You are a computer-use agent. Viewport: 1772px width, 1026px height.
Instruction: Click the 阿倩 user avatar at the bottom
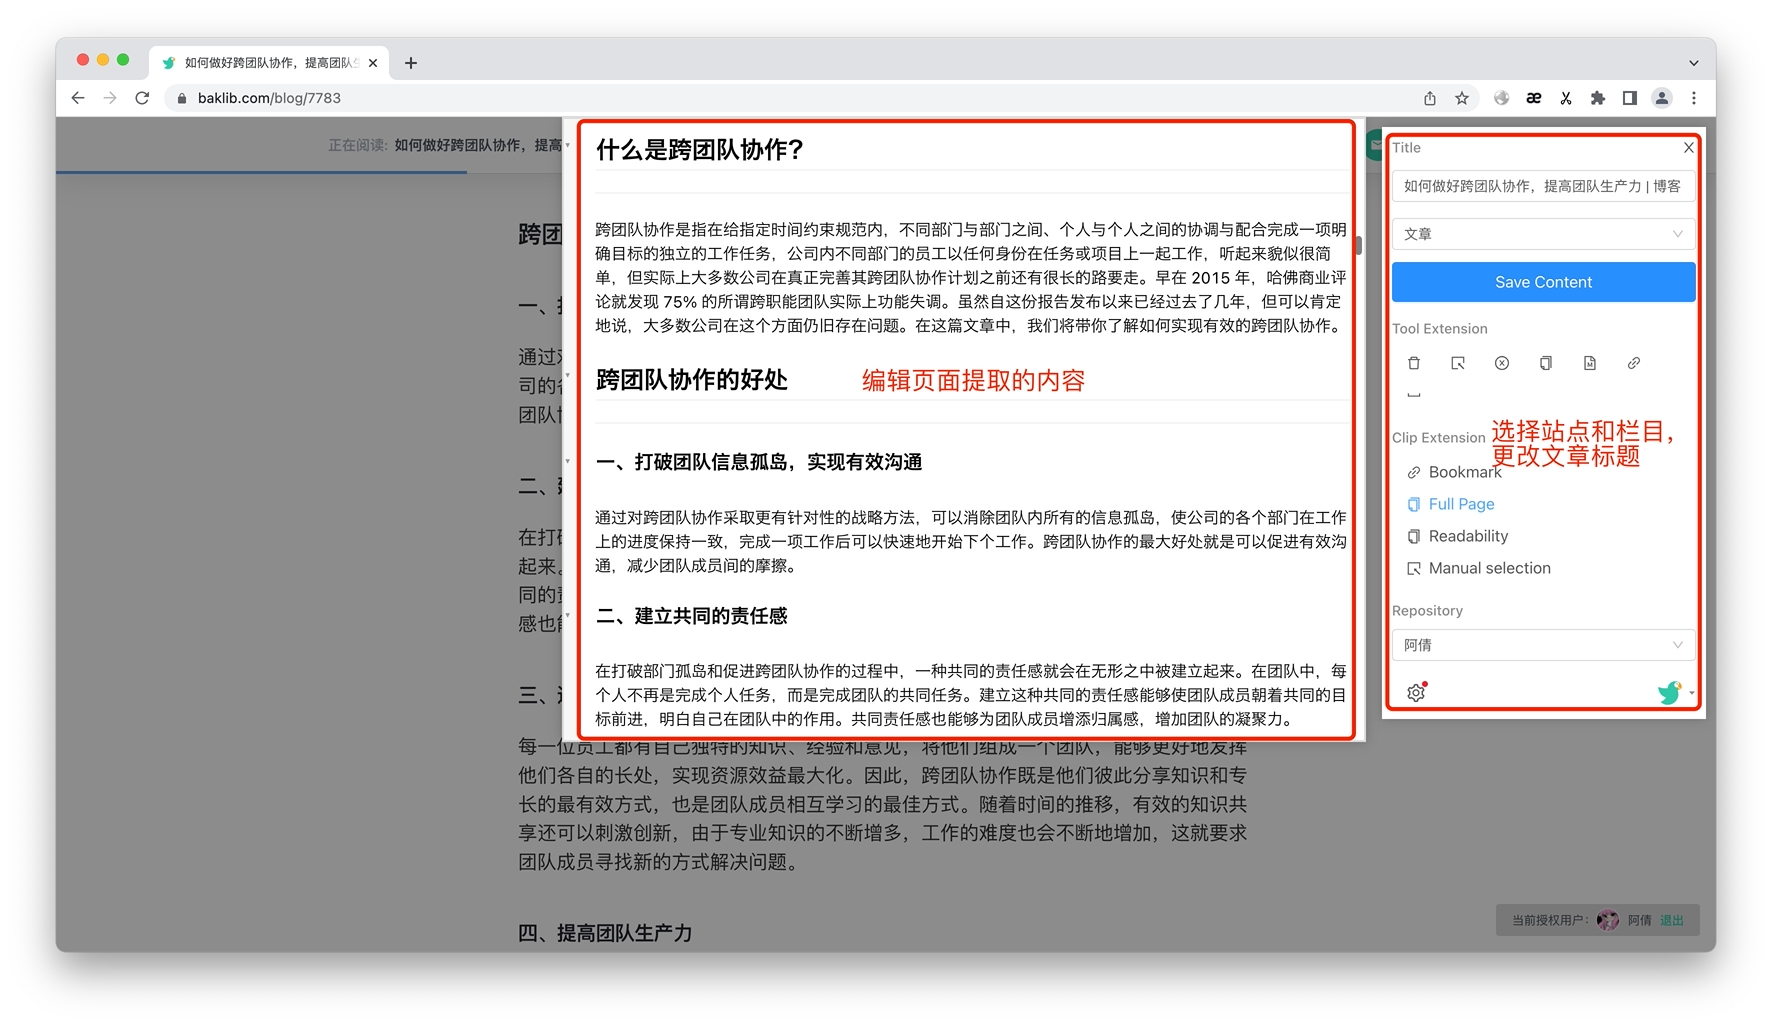pos(1607,920)
